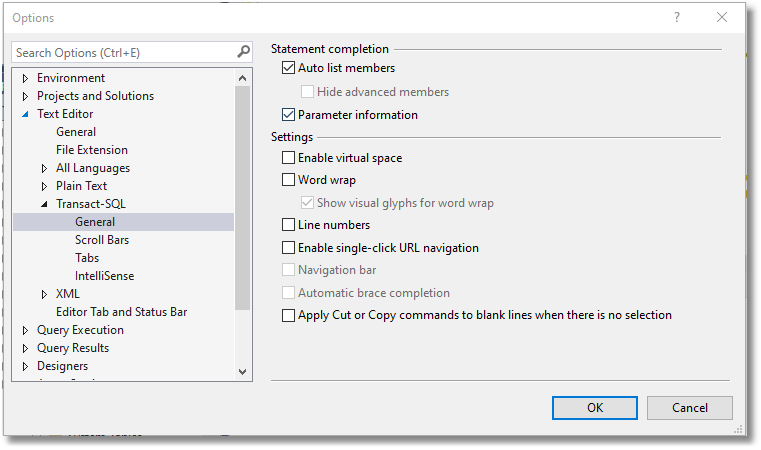Click the Cancel button
761x450 pixels.
tap(689, 407)
